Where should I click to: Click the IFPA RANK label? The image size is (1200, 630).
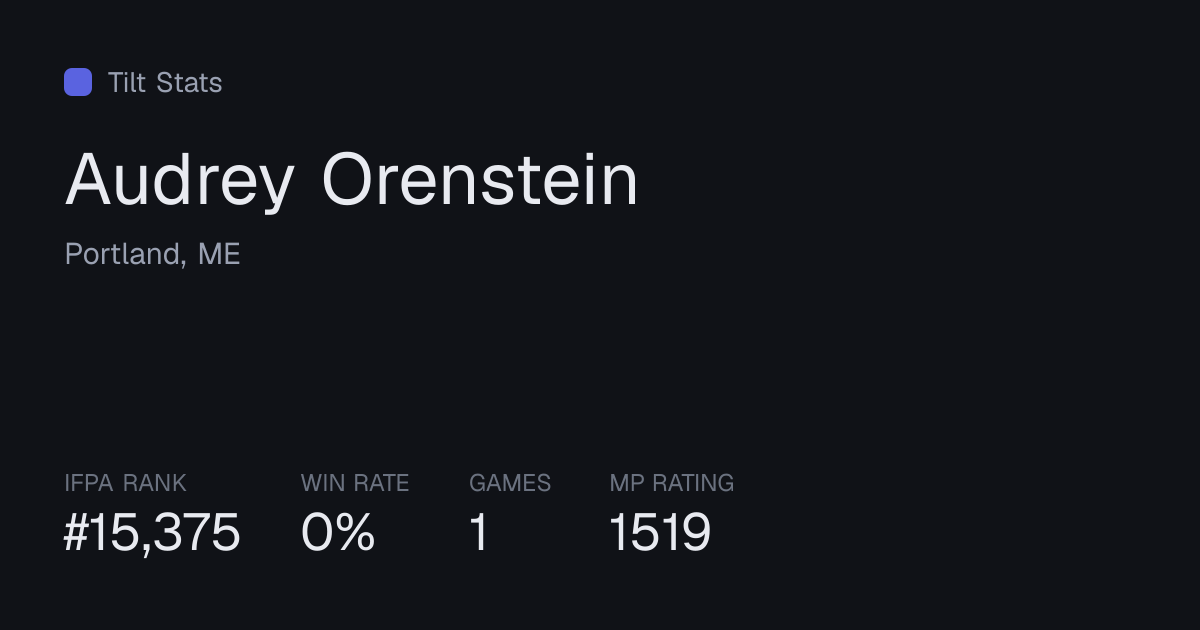click(125, 483)
